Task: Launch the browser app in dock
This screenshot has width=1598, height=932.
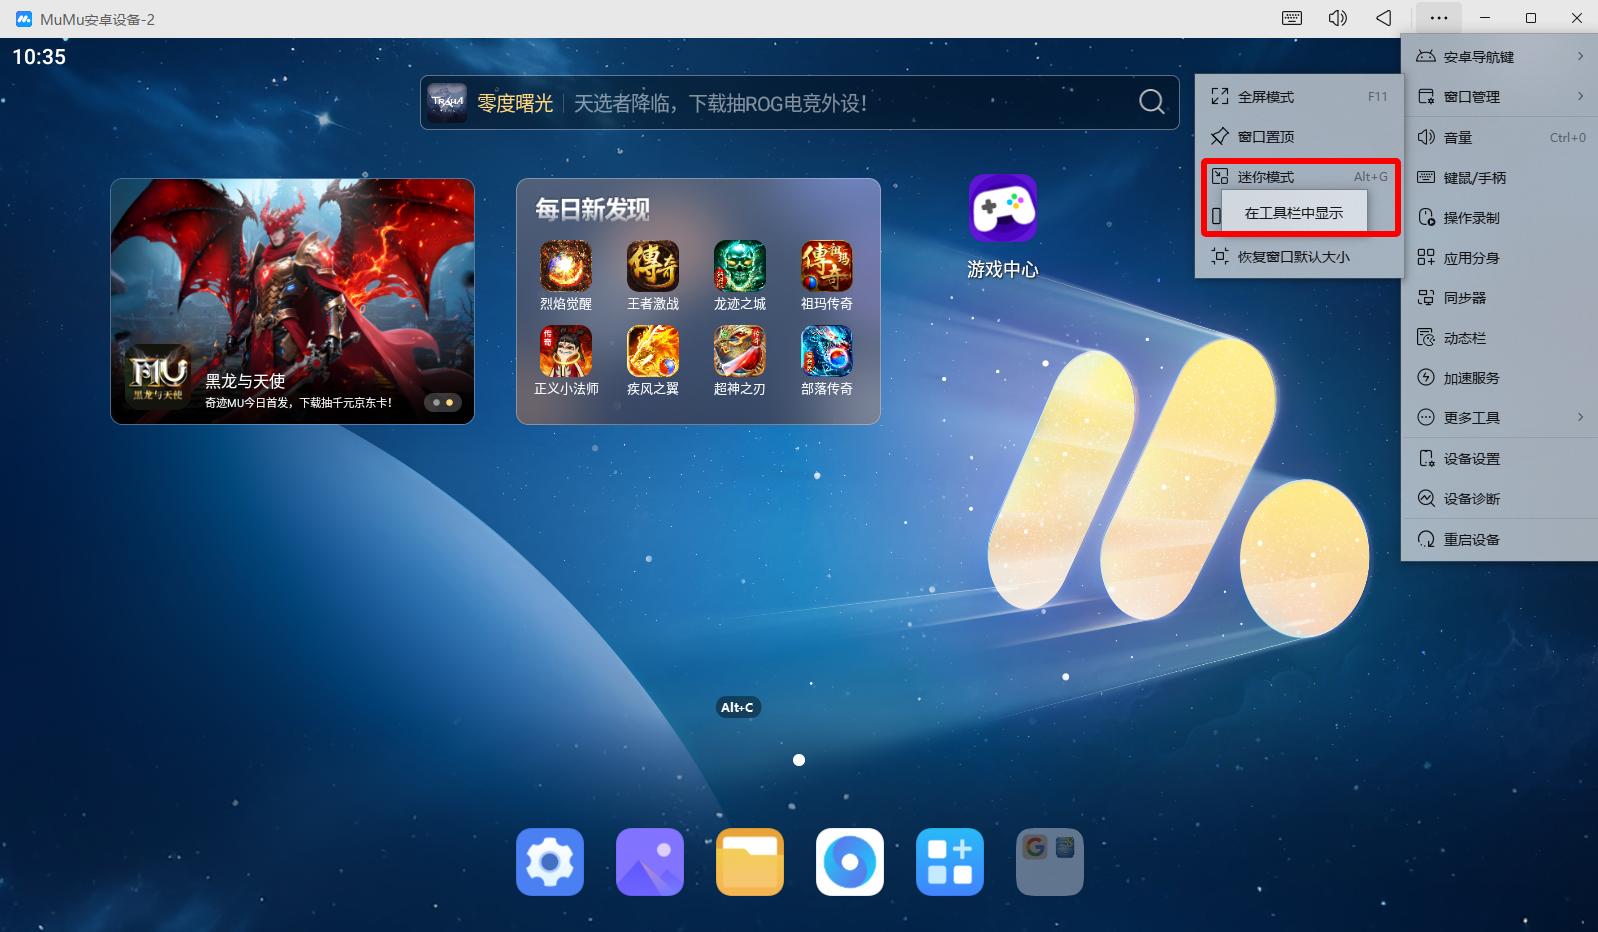Action: pyautogui.click(x=849, y=861)
